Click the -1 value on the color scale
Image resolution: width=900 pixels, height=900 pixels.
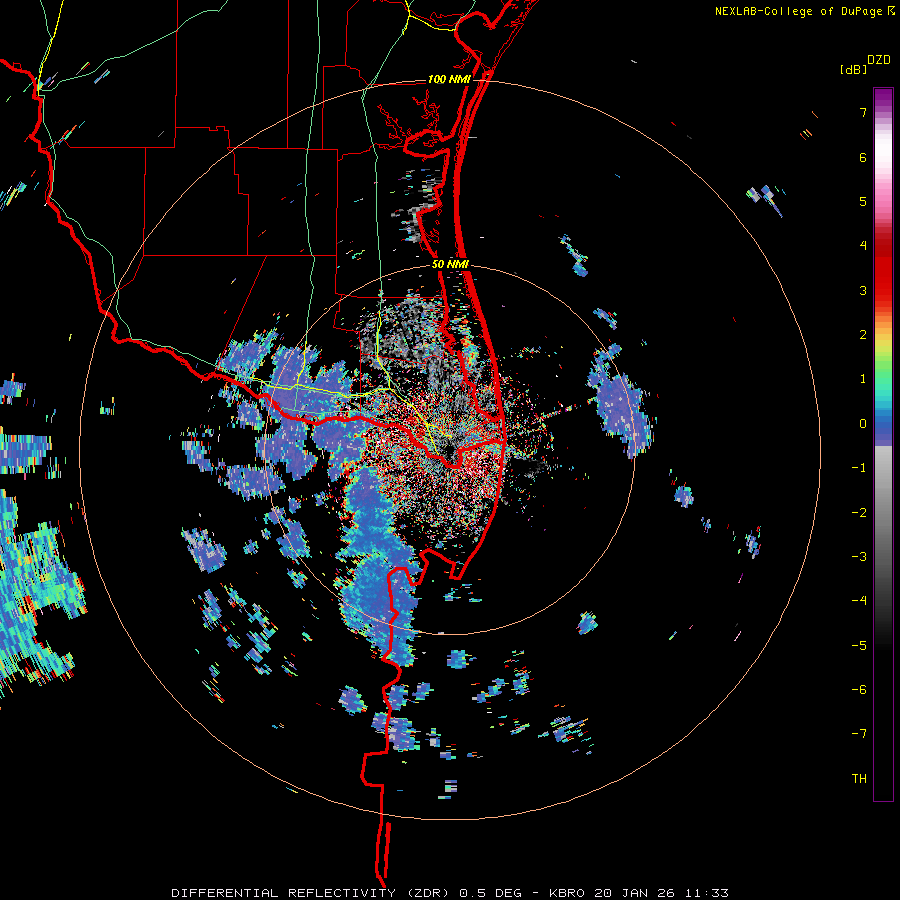(859, 468)
